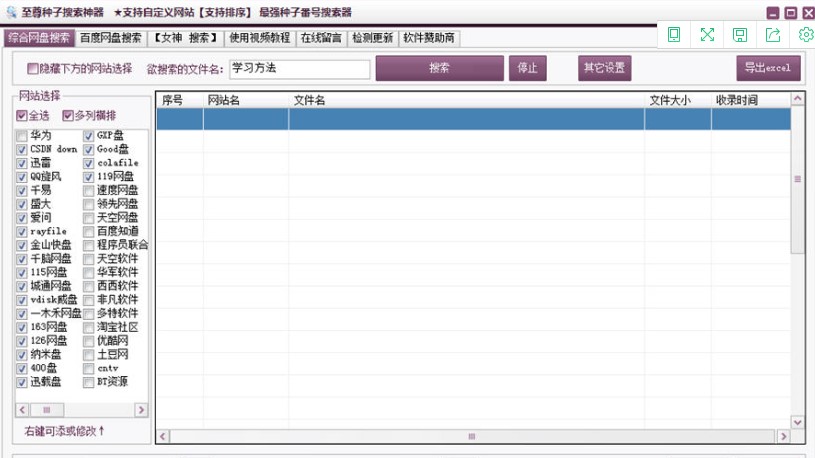Screen dimensions: 815x458
Task: Click the app magnifier icon in title bar
Action: (11, 11)
